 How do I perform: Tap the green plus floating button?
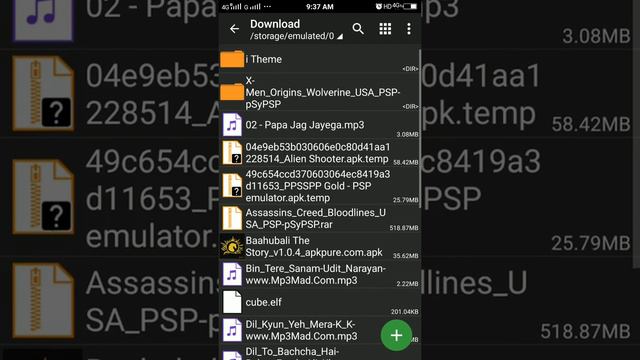396,336
